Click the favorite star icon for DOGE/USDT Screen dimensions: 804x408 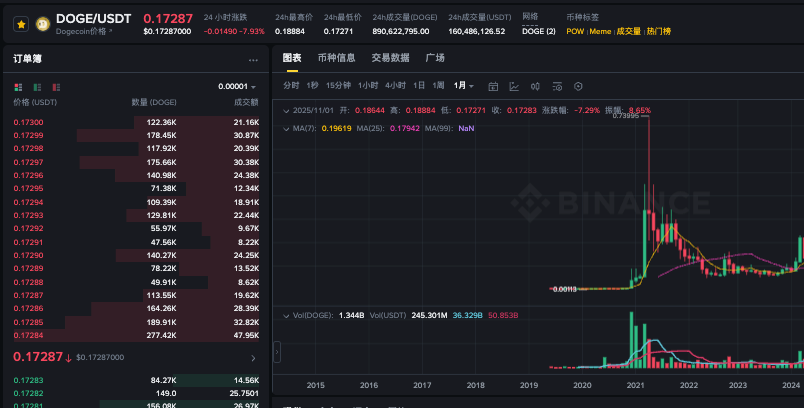[21, 23]
